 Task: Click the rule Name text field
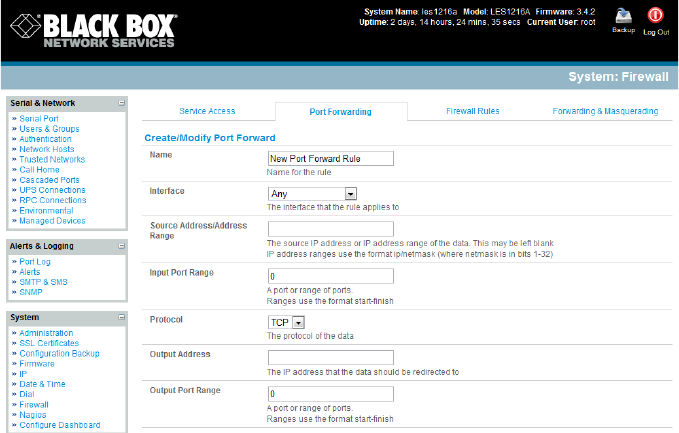coord(330,158)
